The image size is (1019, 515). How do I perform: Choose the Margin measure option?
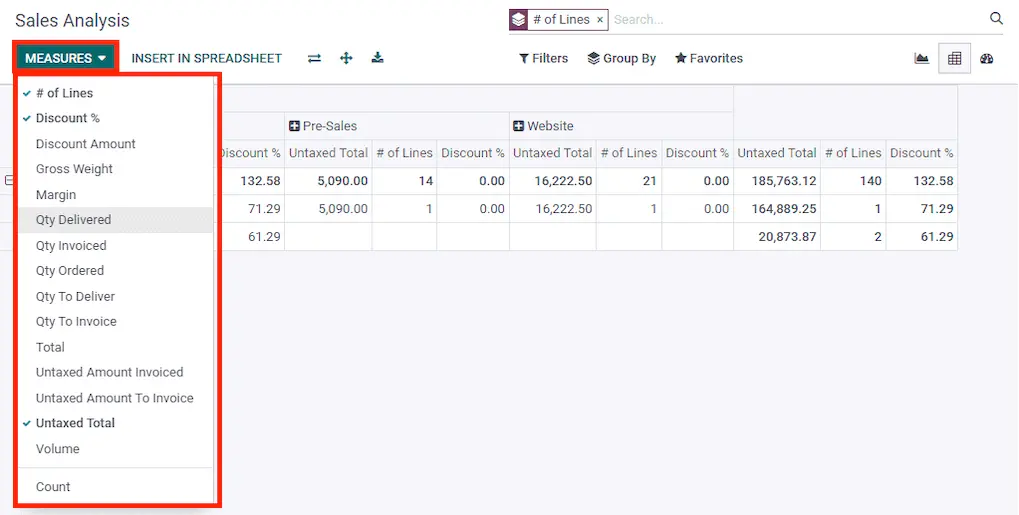(x=56, y=195)
